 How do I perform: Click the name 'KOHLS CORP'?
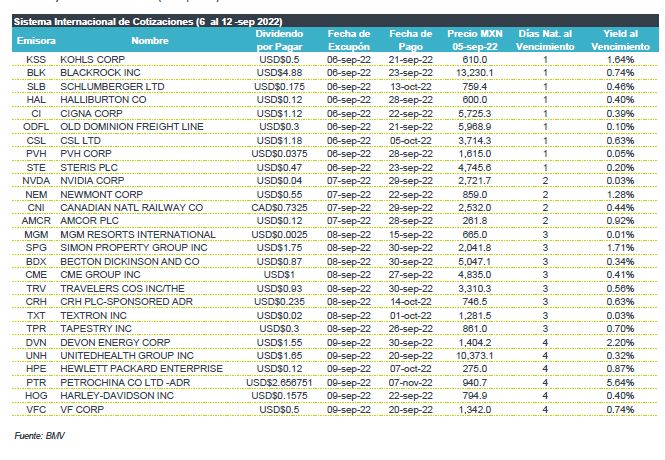[92, 60]
